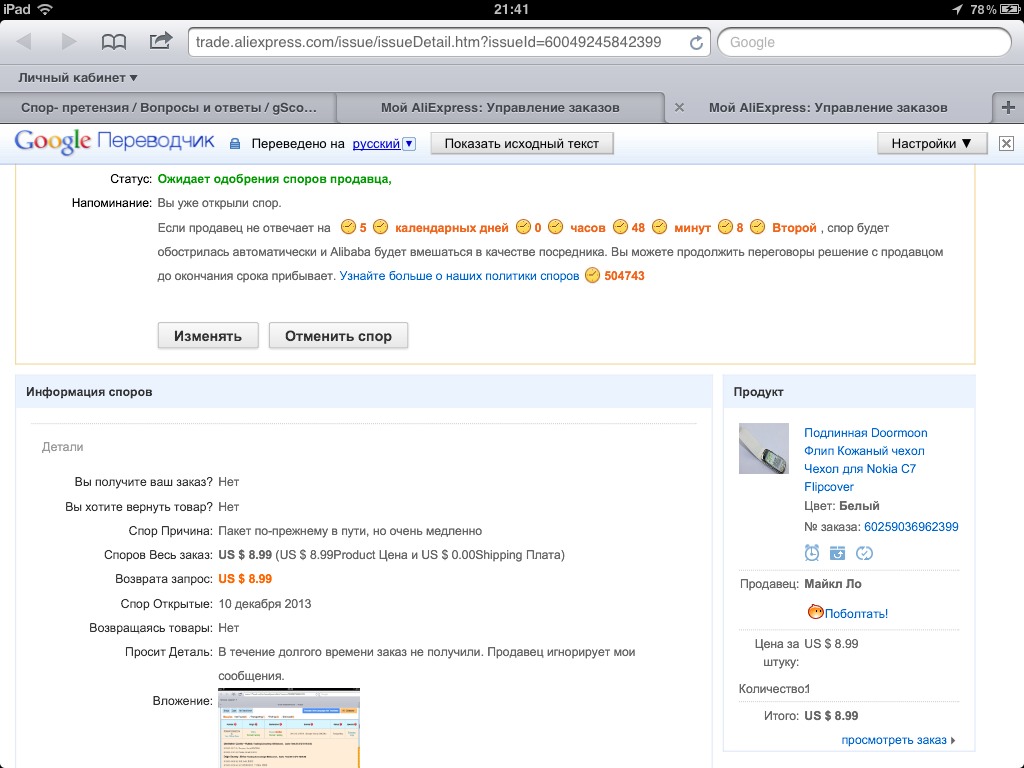Click просмотреть заказ link
This screenshot has height=768, width=1024.
[893, 740]
